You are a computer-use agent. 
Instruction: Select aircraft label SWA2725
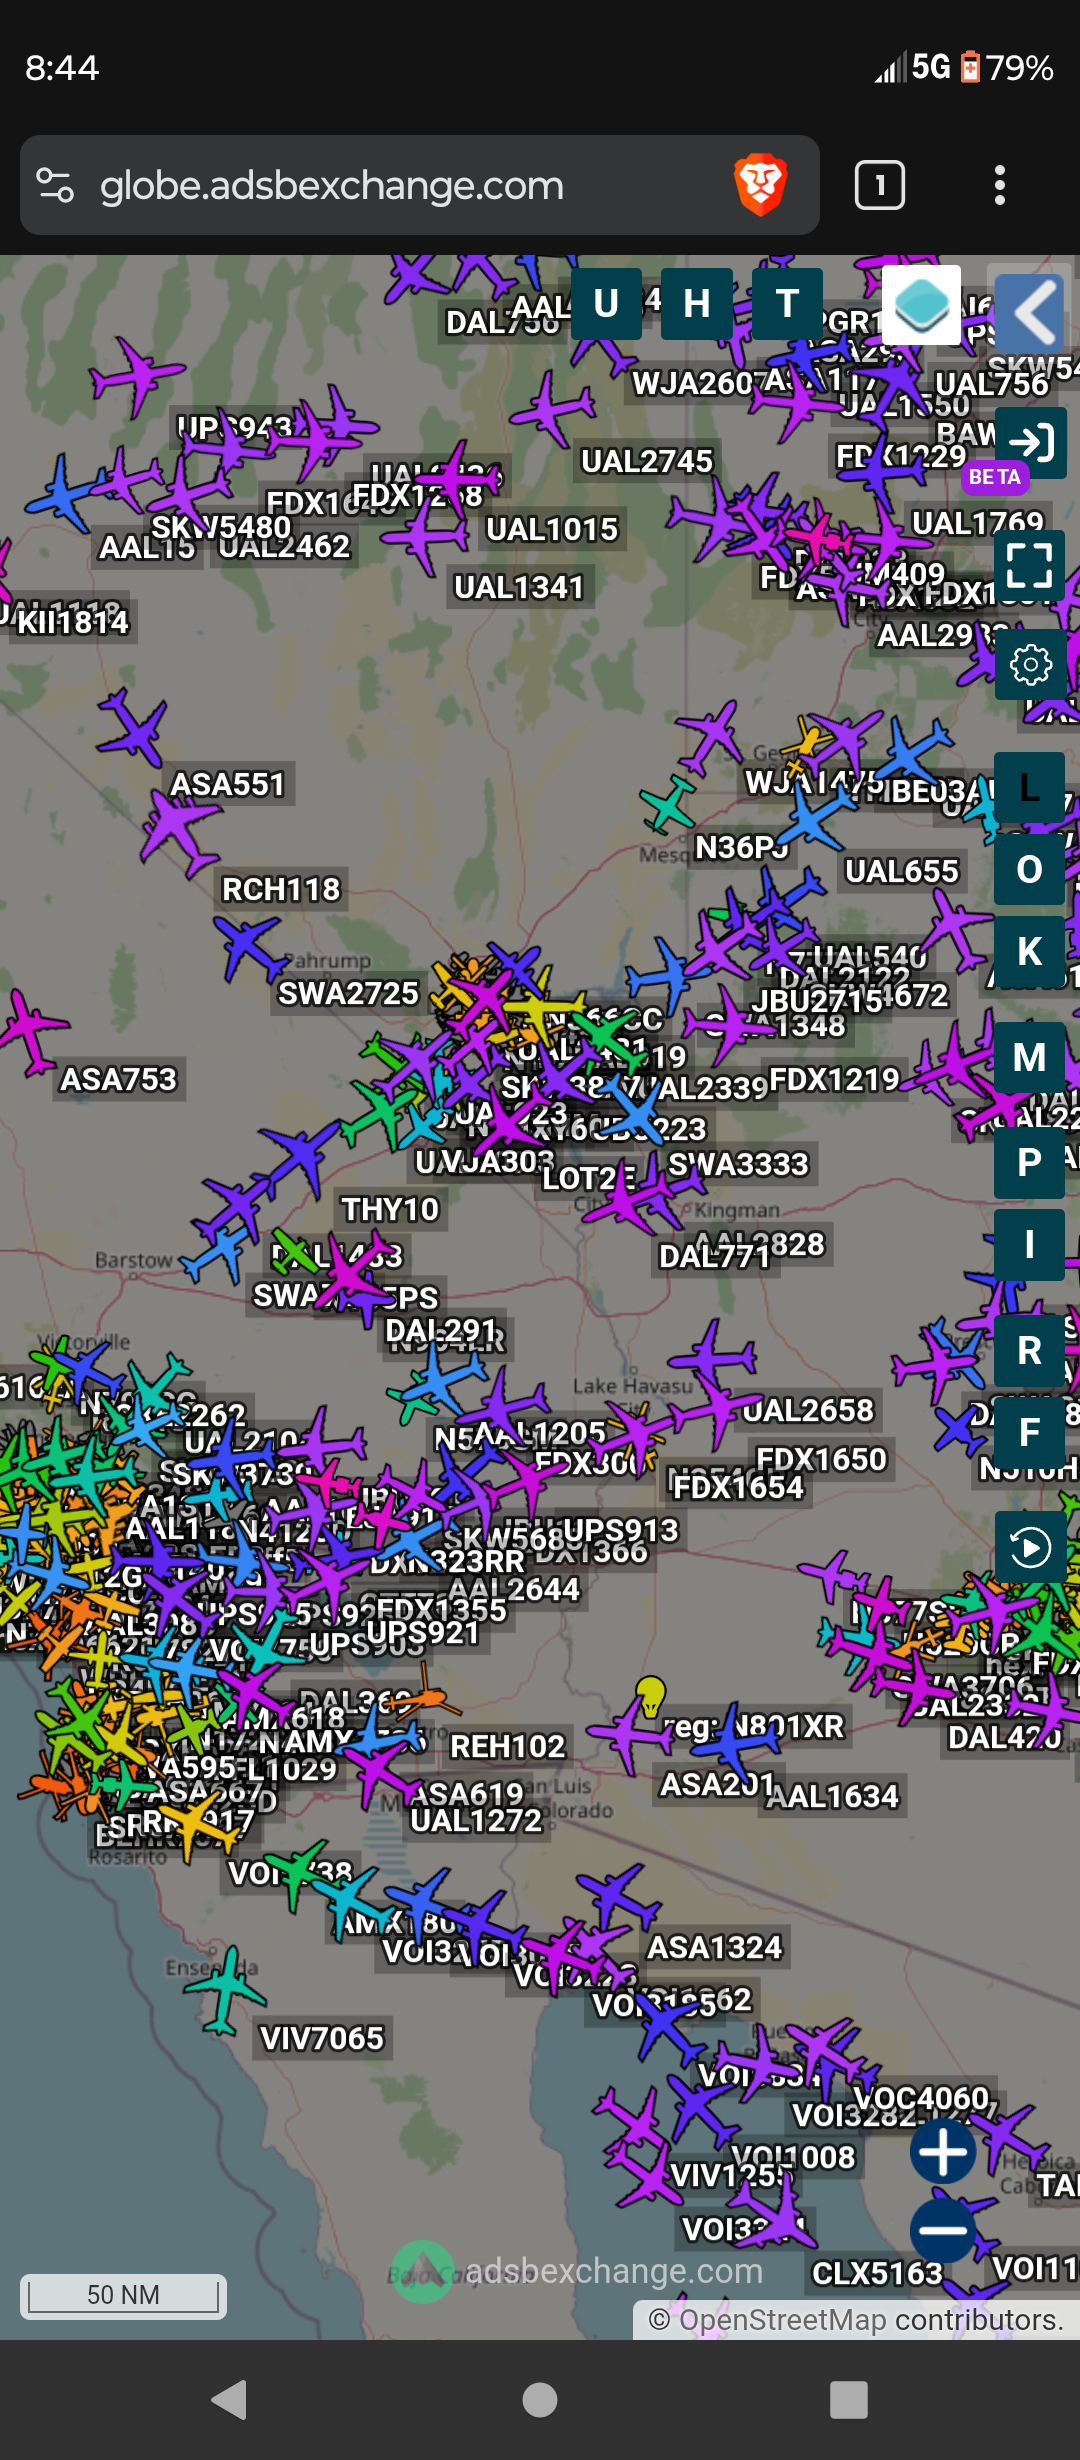pos(348,993)
